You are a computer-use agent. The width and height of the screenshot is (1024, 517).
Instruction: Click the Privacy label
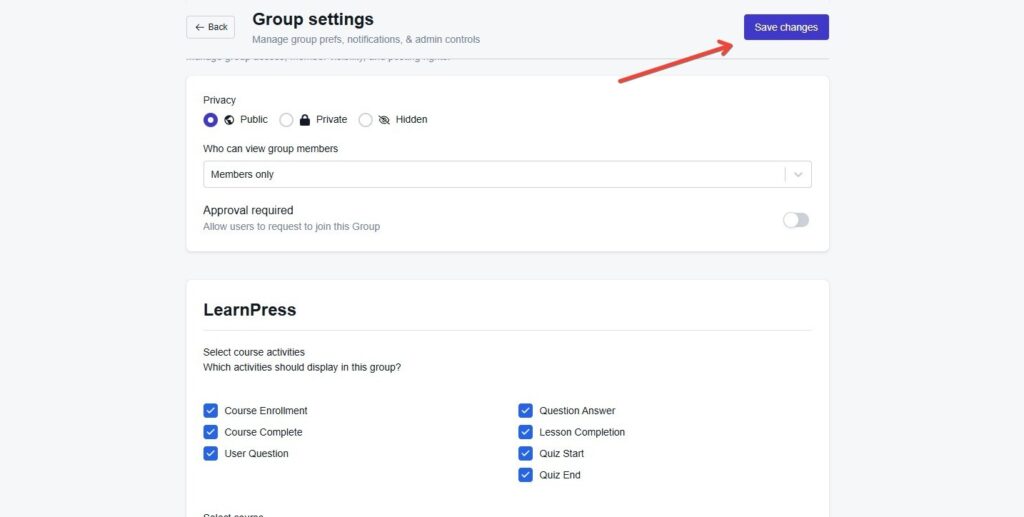pos(219,100)
